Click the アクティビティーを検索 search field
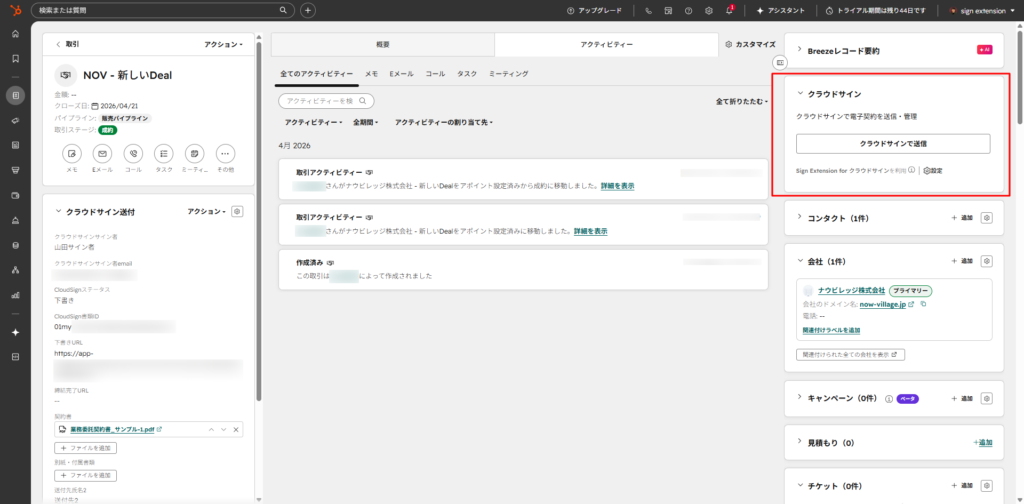This screenshot has height=504, width=1024. [326, 101]
